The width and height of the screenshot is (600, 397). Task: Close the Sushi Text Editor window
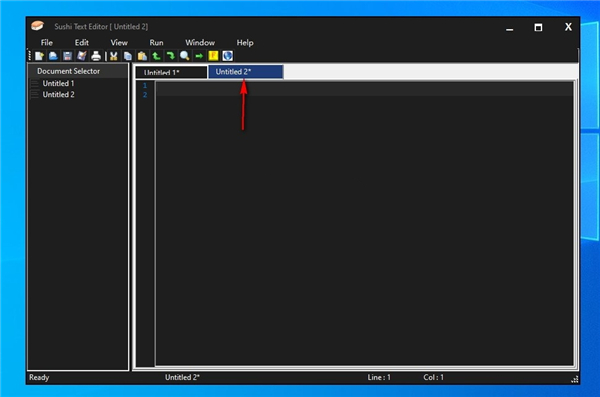(568, 27)
